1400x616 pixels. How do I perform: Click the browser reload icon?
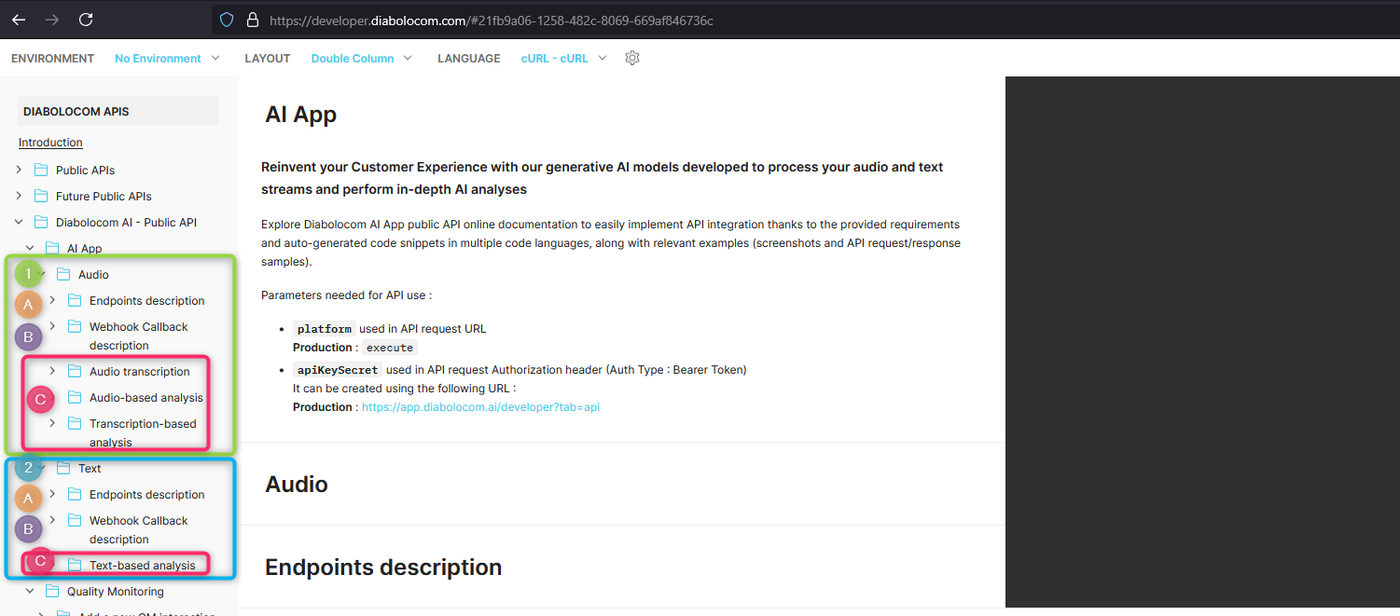[x=86, y=20]
